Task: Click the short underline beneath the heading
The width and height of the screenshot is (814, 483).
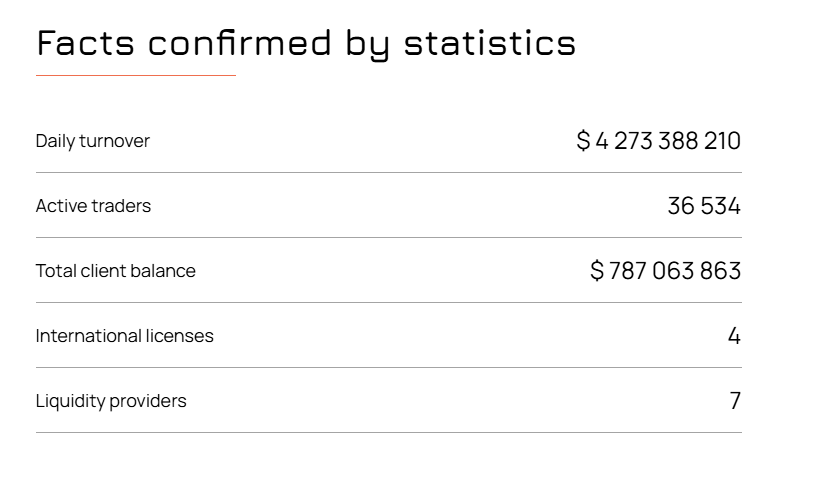Action: 135,75
